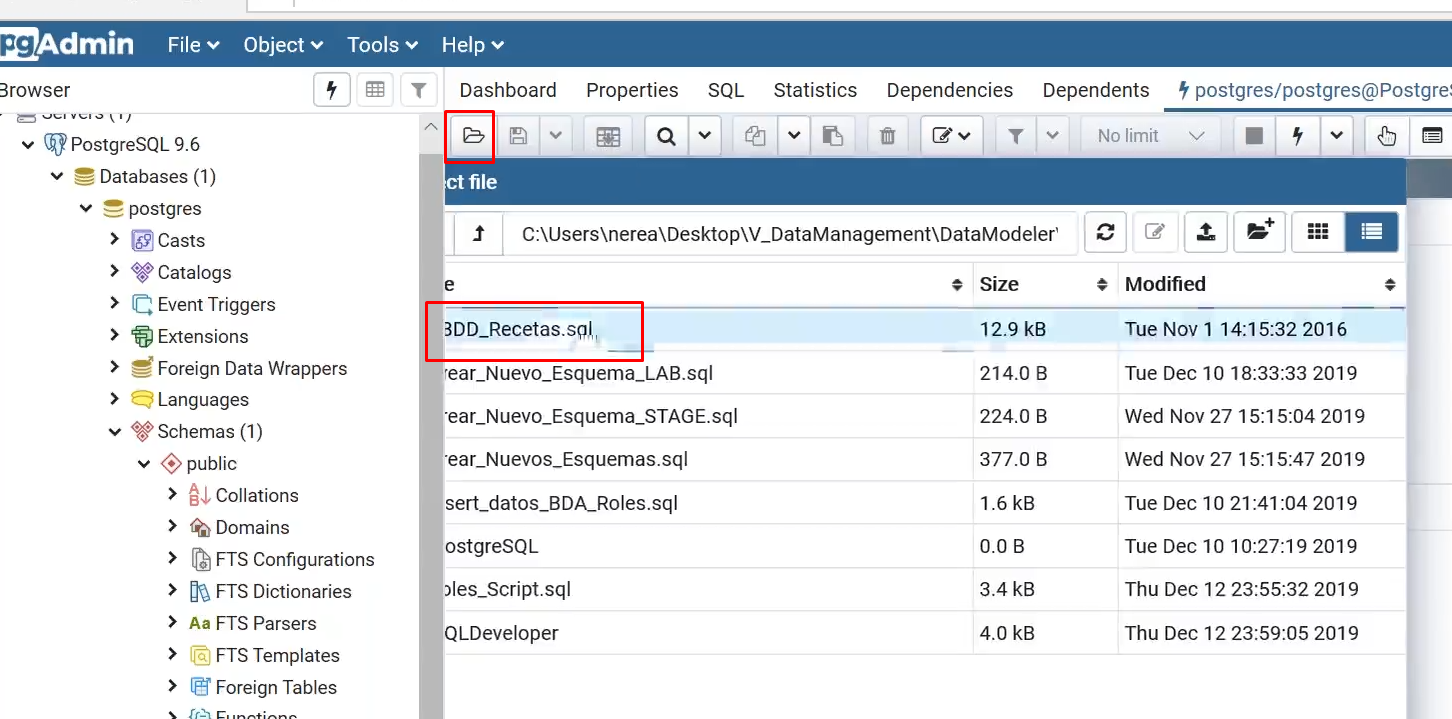The width and height of the screenshot is (1452, 719).
Task: Save the query with the save icon
Action: click(x=518, y=135)
